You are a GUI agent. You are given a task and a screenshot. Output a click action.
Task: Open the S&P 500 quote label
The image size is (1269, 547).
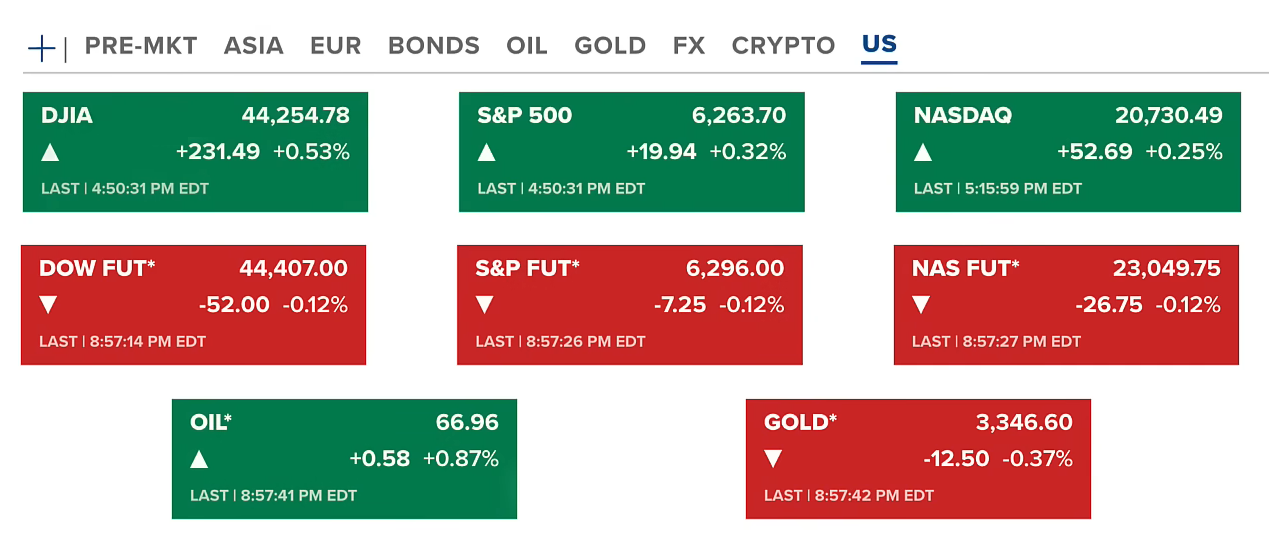point(525,116)
